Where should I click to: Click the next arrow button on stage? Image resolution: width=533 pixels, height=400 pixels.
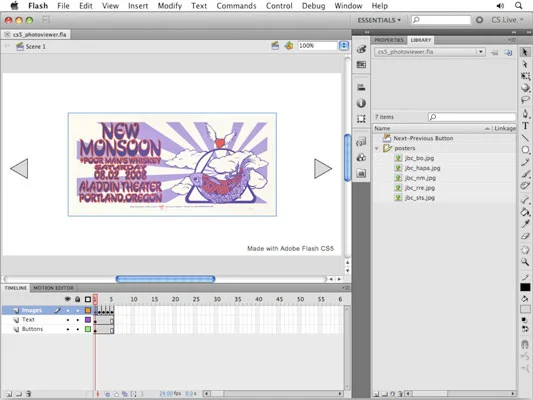[x=323, y=169]
